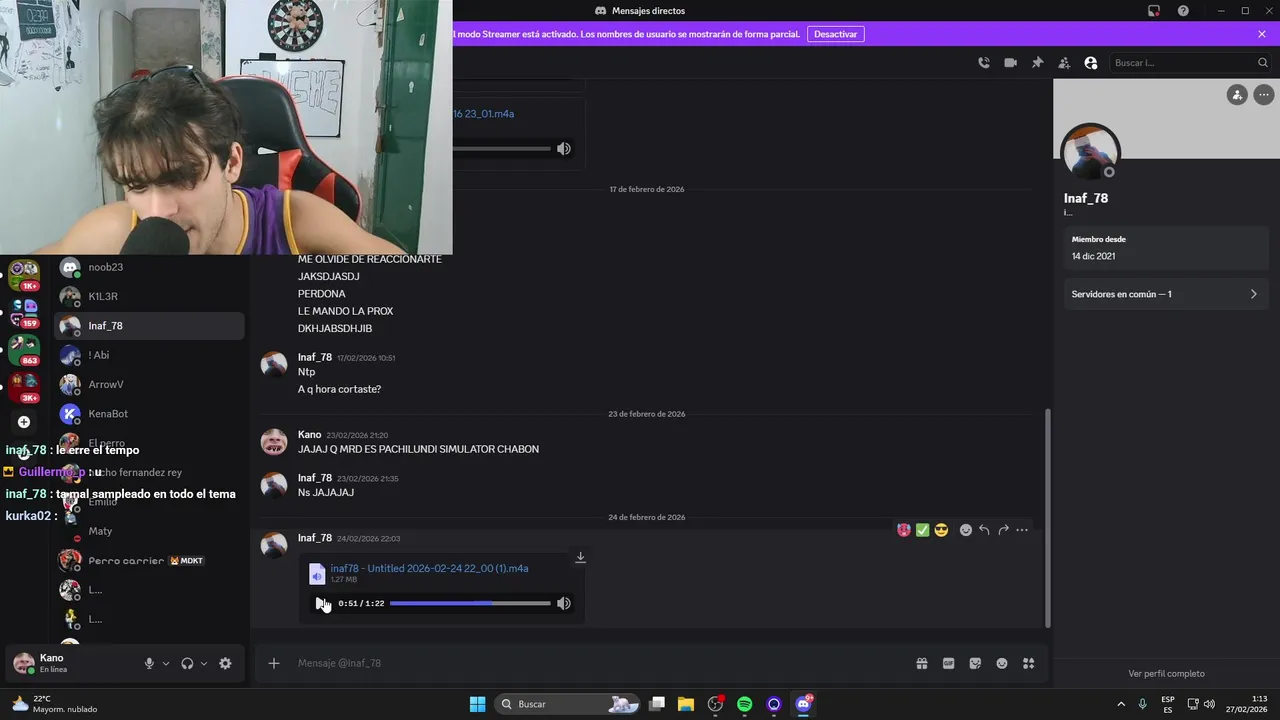This screenshot has width=1280, height=720.
Task: Open the sticker picker
Action: [x=975, y=663]
